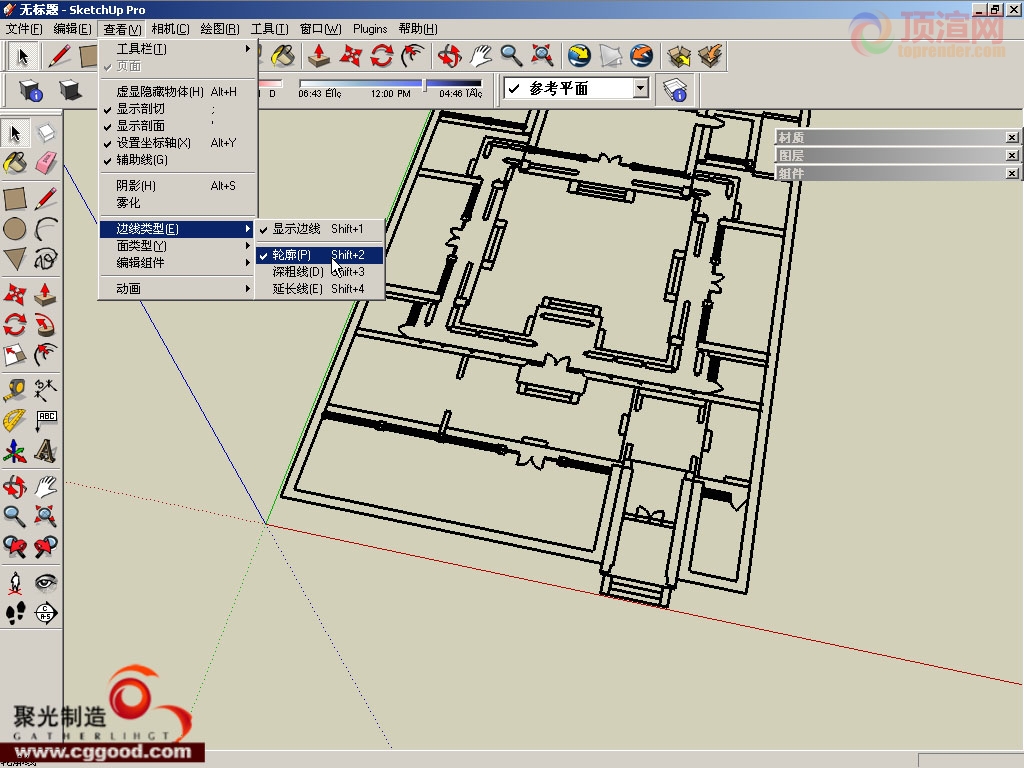Select the Arc tool in left toolbar
Screen dimensions: 1024x768
coord(45,229)
